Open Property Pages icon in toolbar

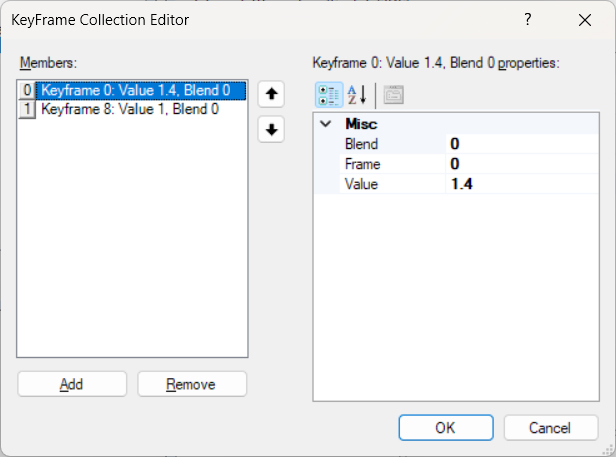[393, 95]
